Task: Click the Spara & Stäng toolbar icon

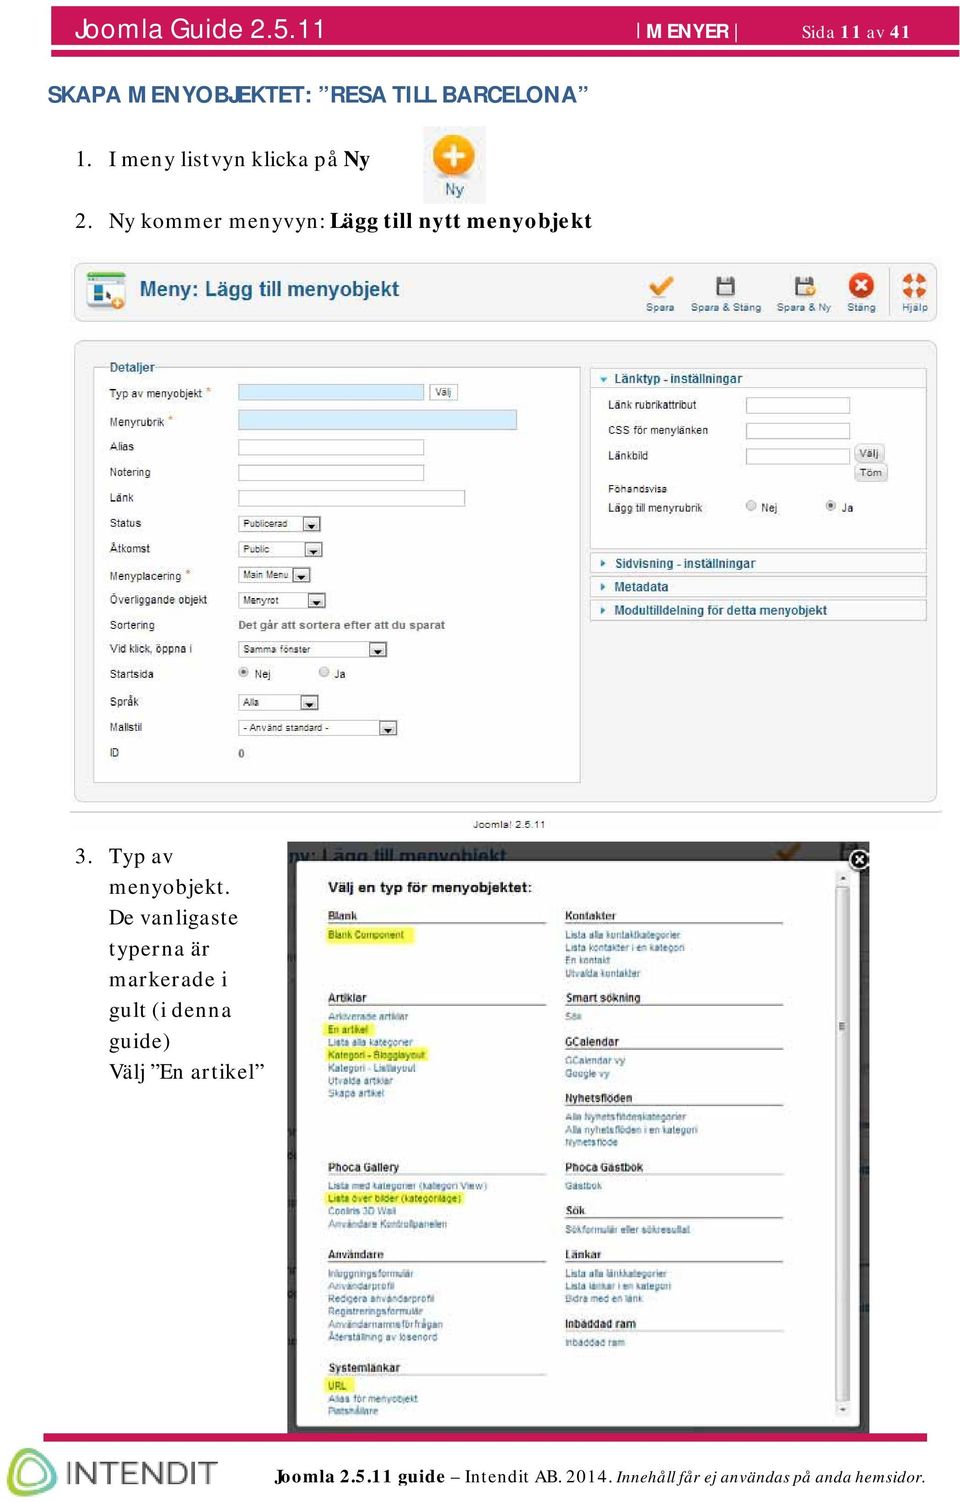Action: 726,286
